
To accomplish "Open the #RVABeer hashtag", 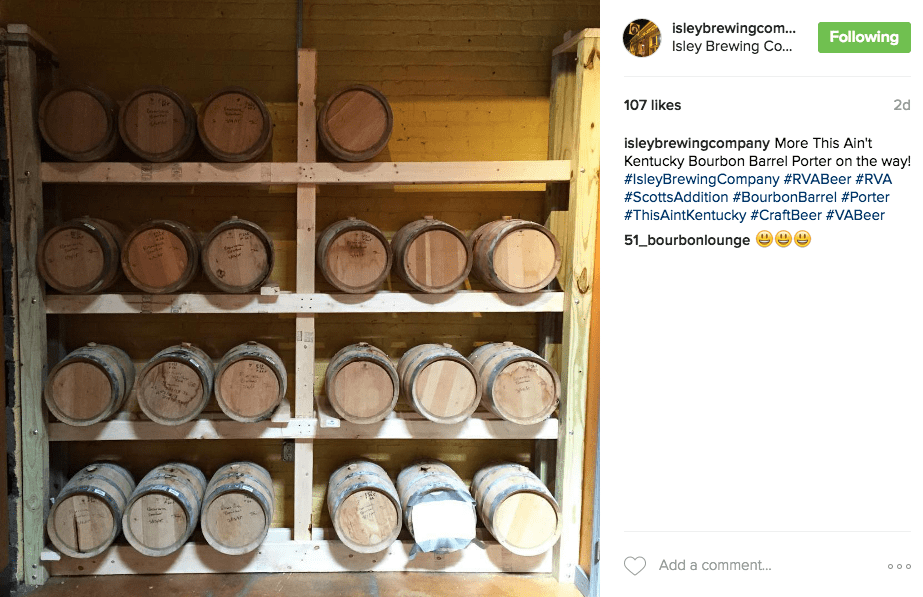I will tap(817, 179).
